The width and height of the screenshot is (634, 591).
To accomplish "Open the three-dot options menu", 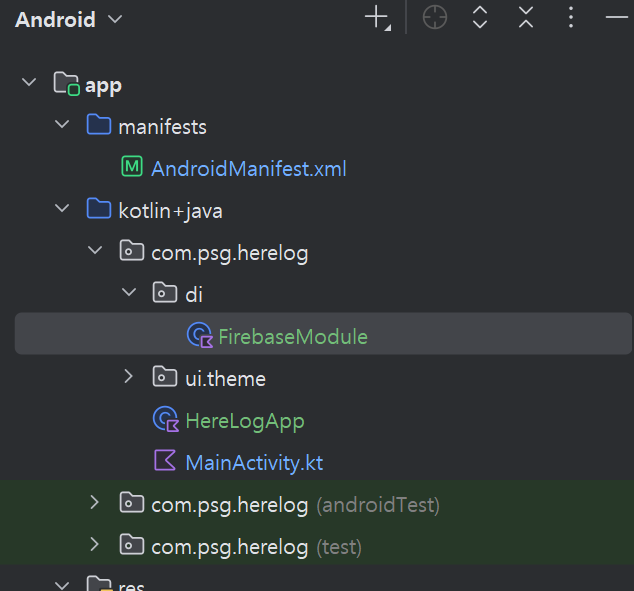I will point(571,18).
